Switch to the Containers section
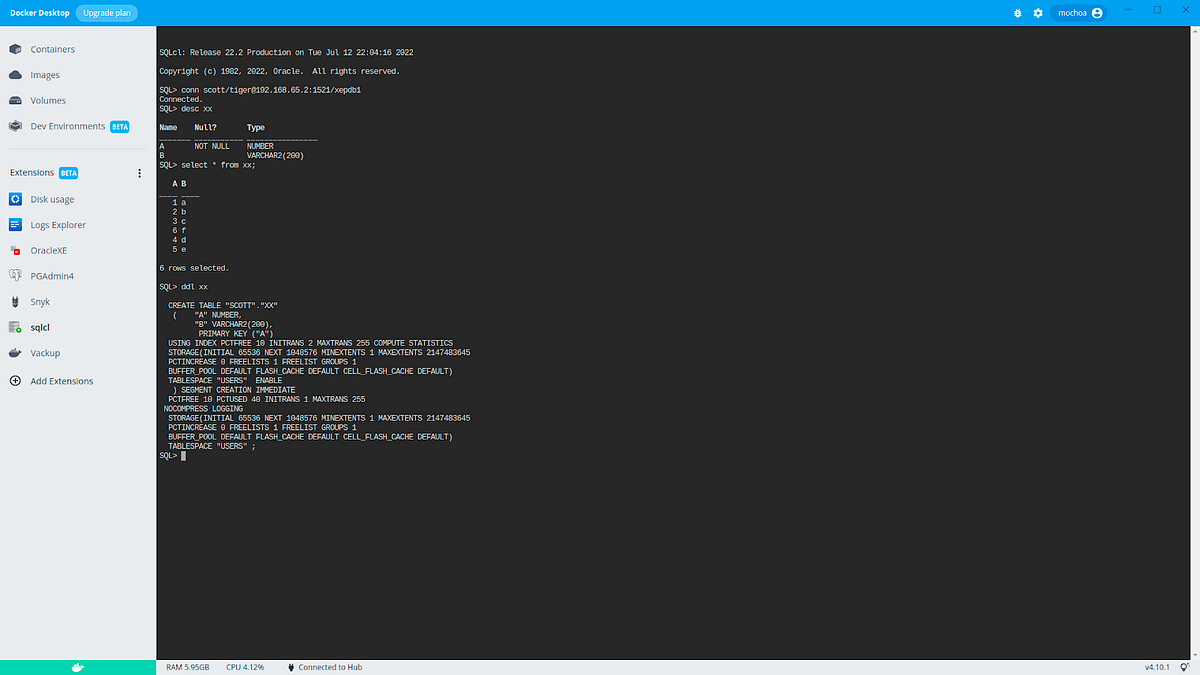 coord(52,49)
